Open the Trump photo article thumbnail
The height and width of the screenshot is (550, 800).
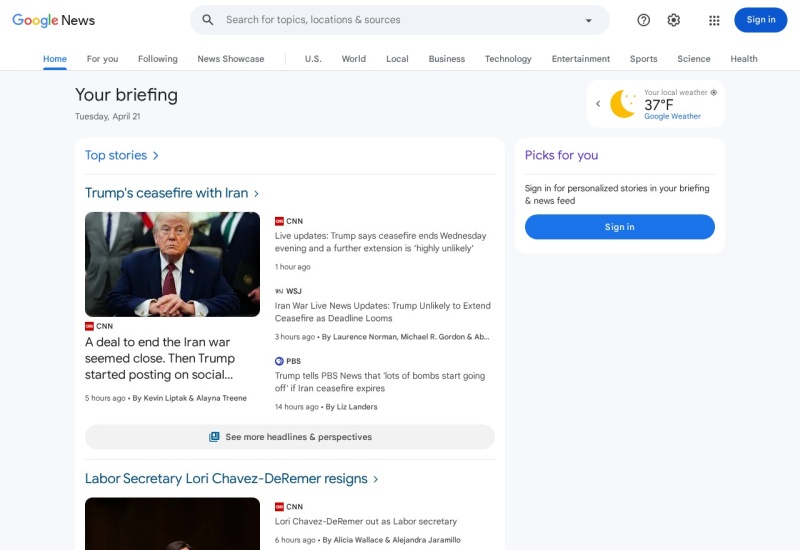pos(172,264)
